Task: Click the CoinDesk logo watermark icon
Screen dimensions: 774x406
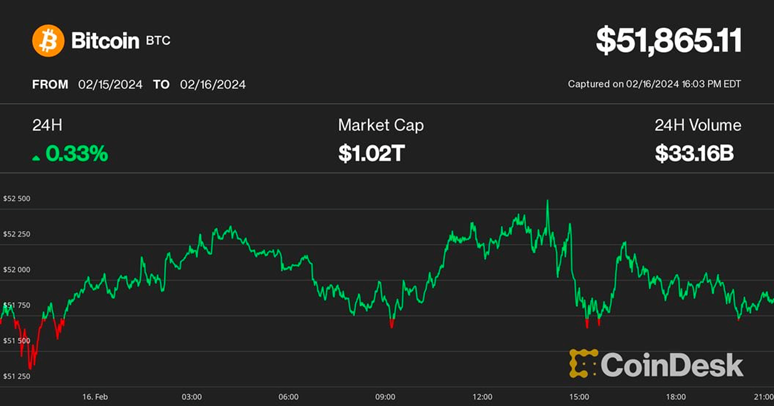Action: point(583,364)
